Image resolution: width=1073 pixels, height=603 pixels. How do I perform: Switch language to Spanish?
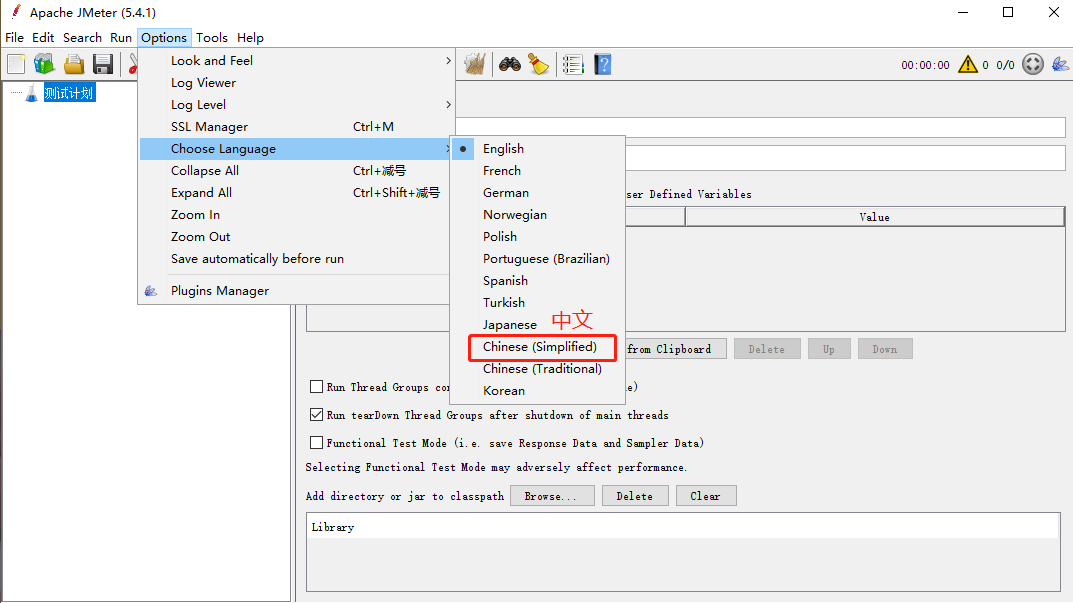(x=537, y=281)
